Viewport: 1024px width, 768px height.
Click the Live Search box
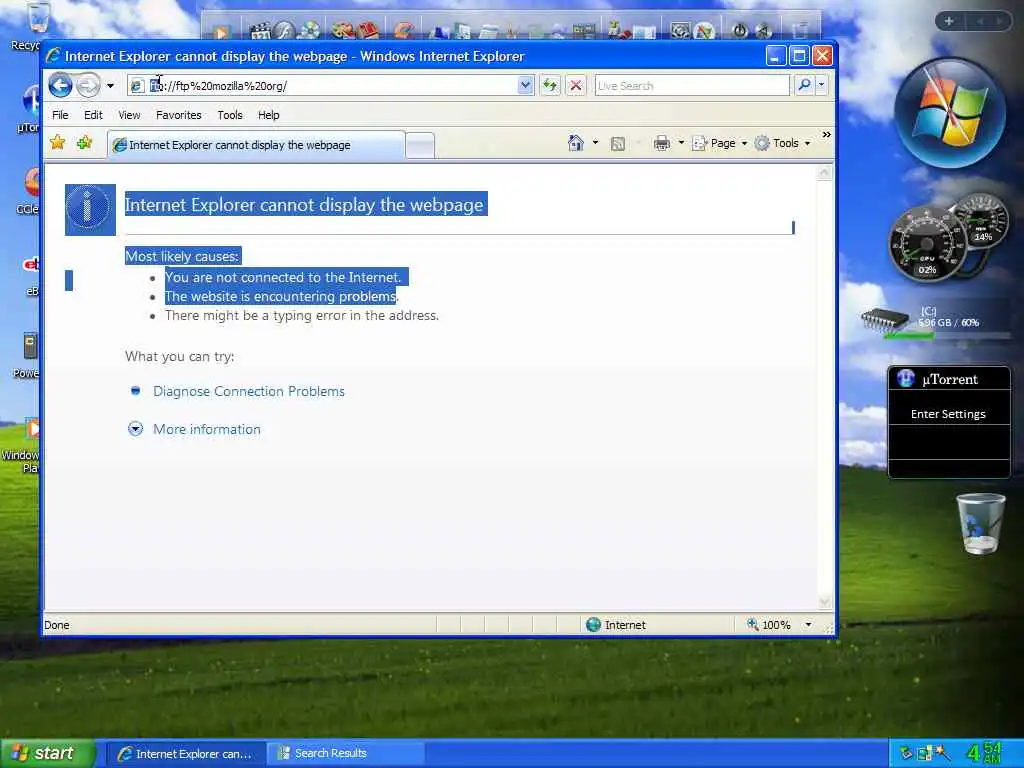(692, 86)
